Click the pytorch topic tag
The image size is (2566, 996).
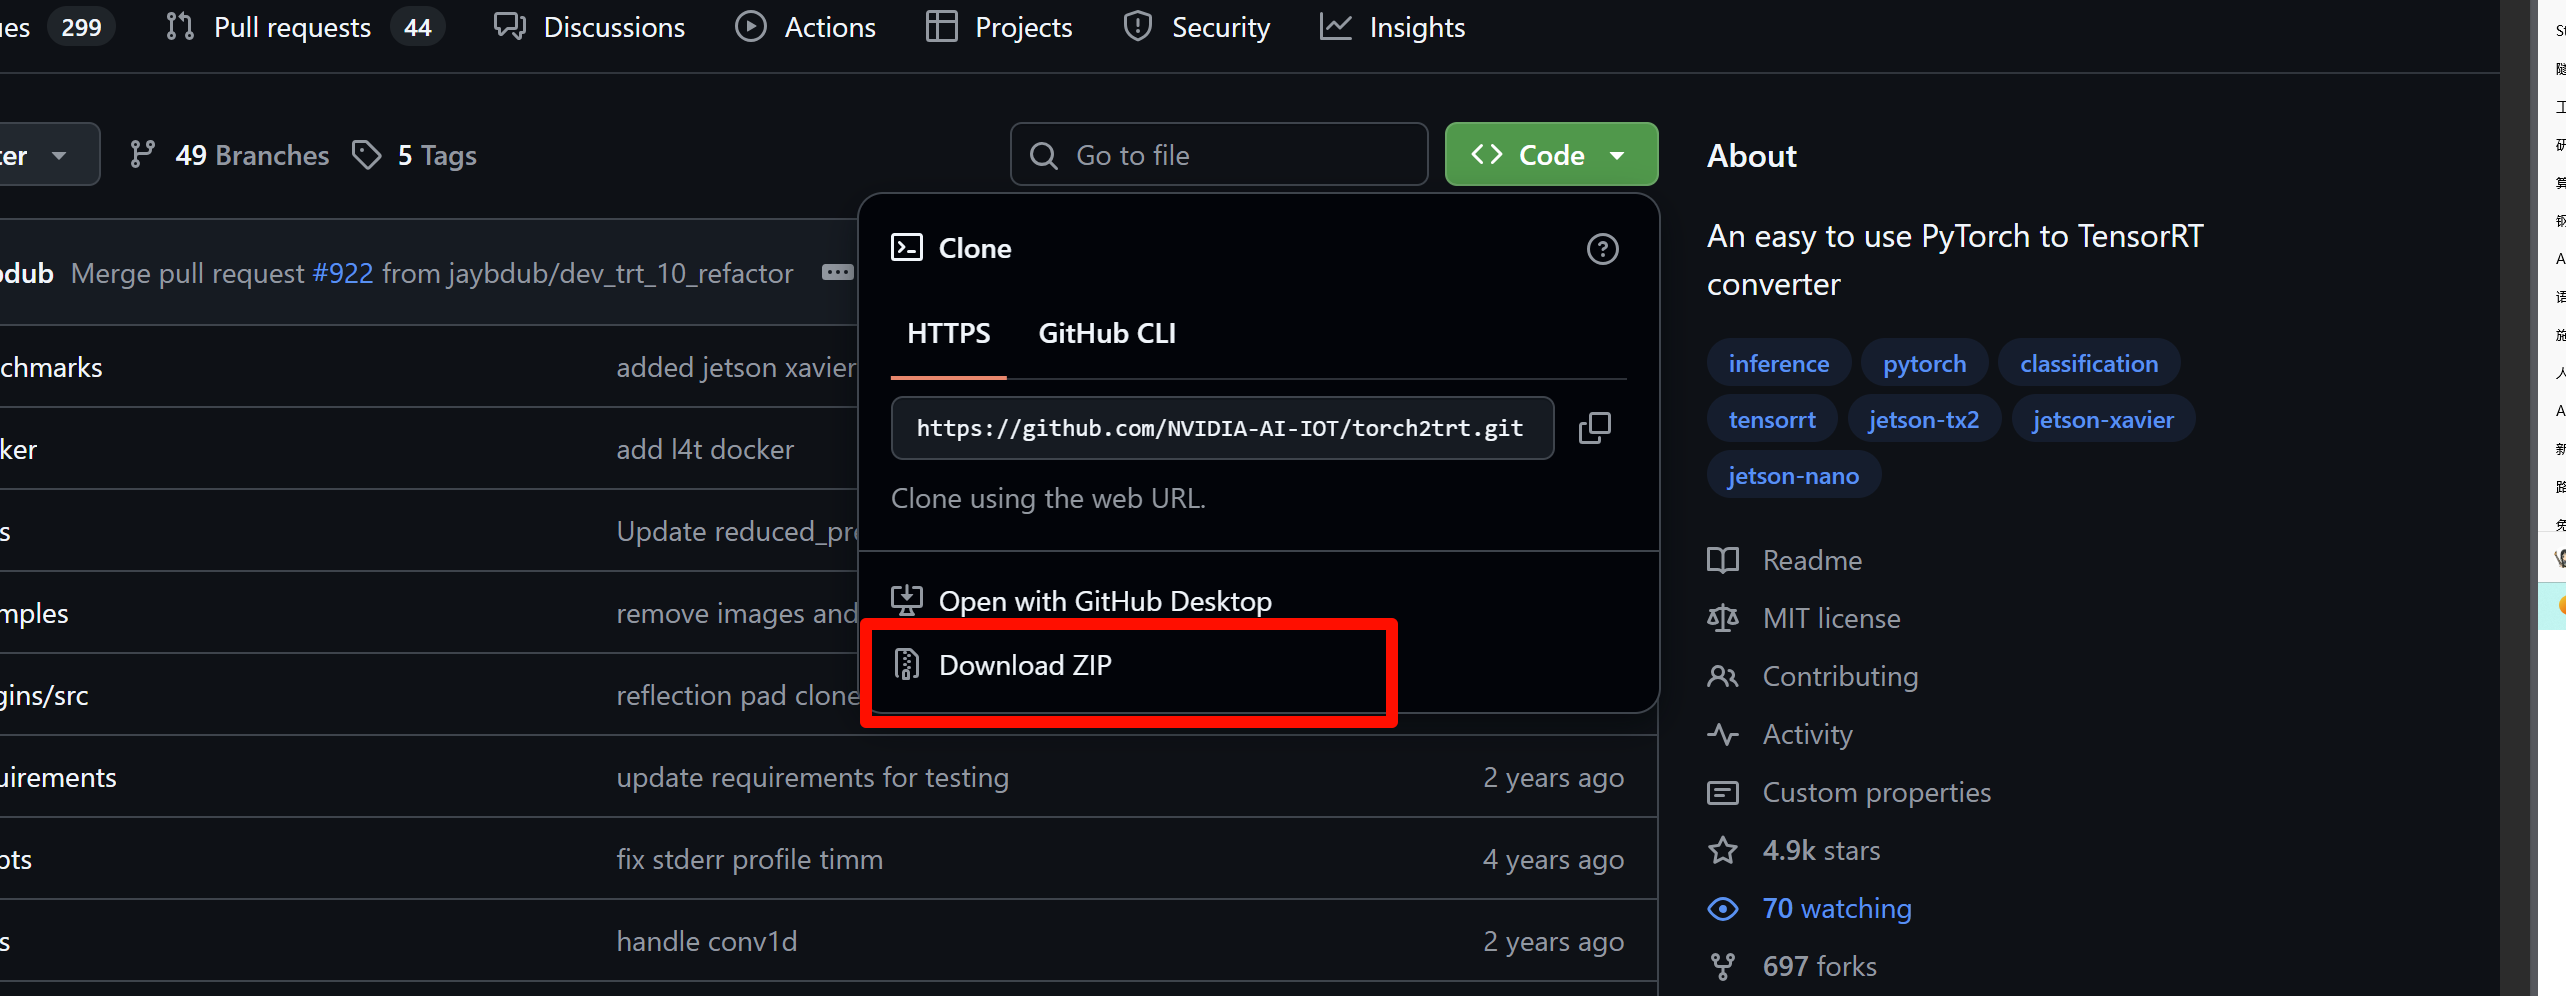[1924, 363]
